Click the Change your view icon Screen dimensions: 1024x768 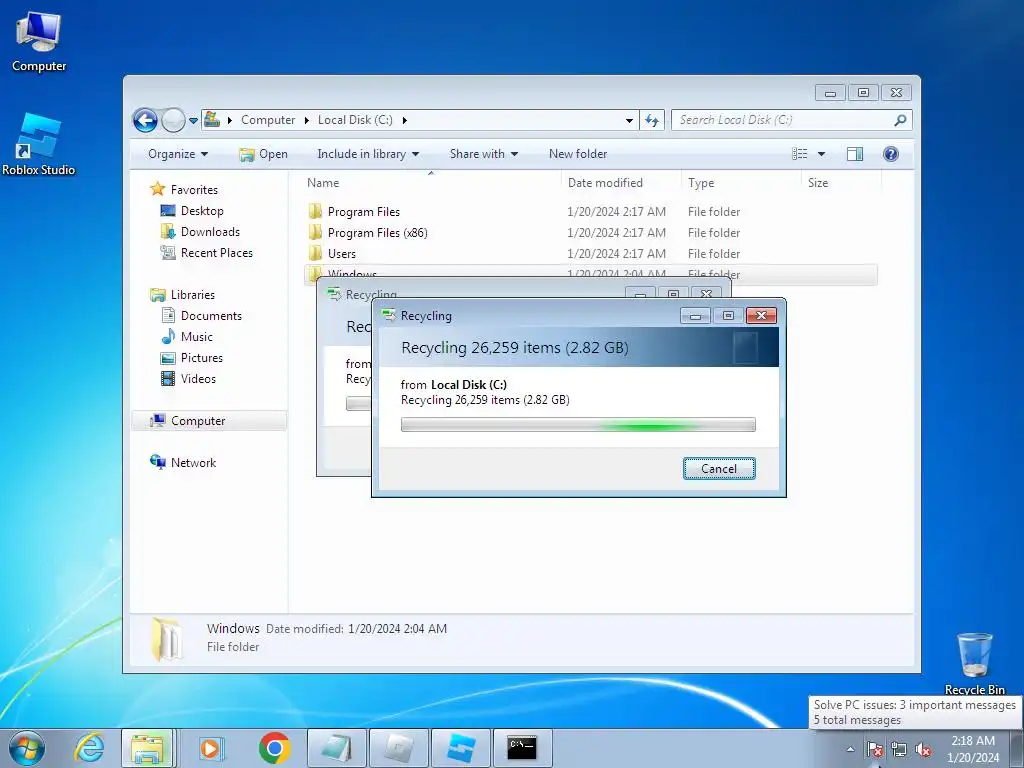[799, 154]
